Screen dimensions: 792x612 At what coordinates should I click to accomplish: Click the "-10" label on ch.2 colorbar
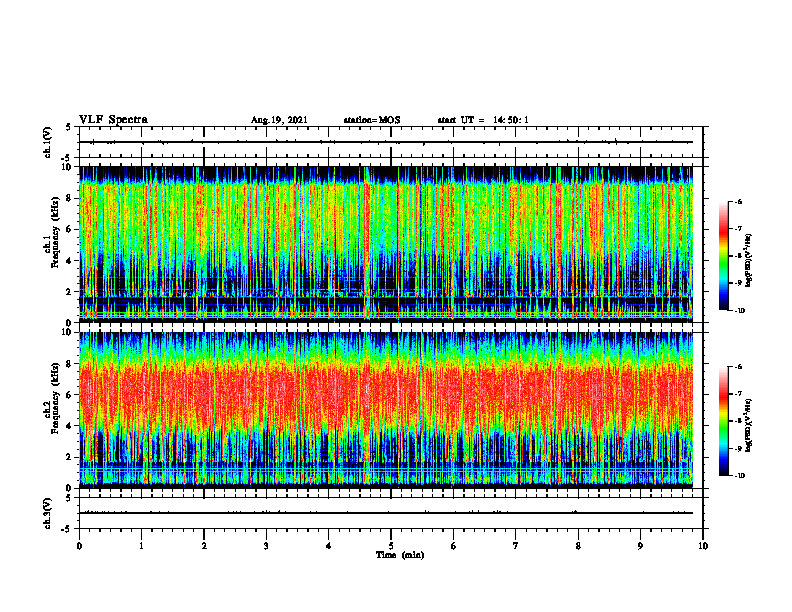(x=739, y=476)
